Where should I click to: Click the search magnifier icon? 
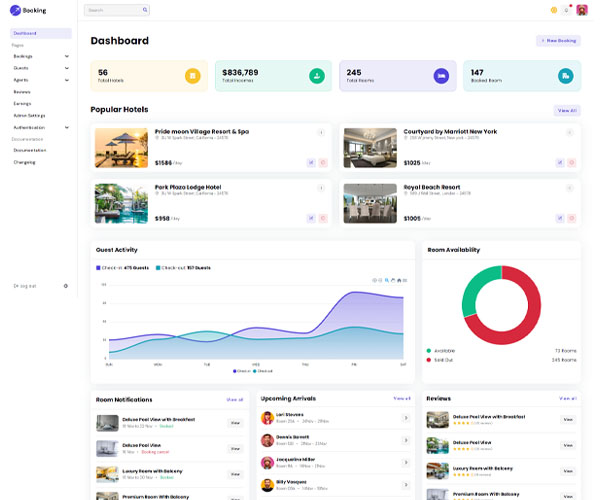(x=145, y=10)
